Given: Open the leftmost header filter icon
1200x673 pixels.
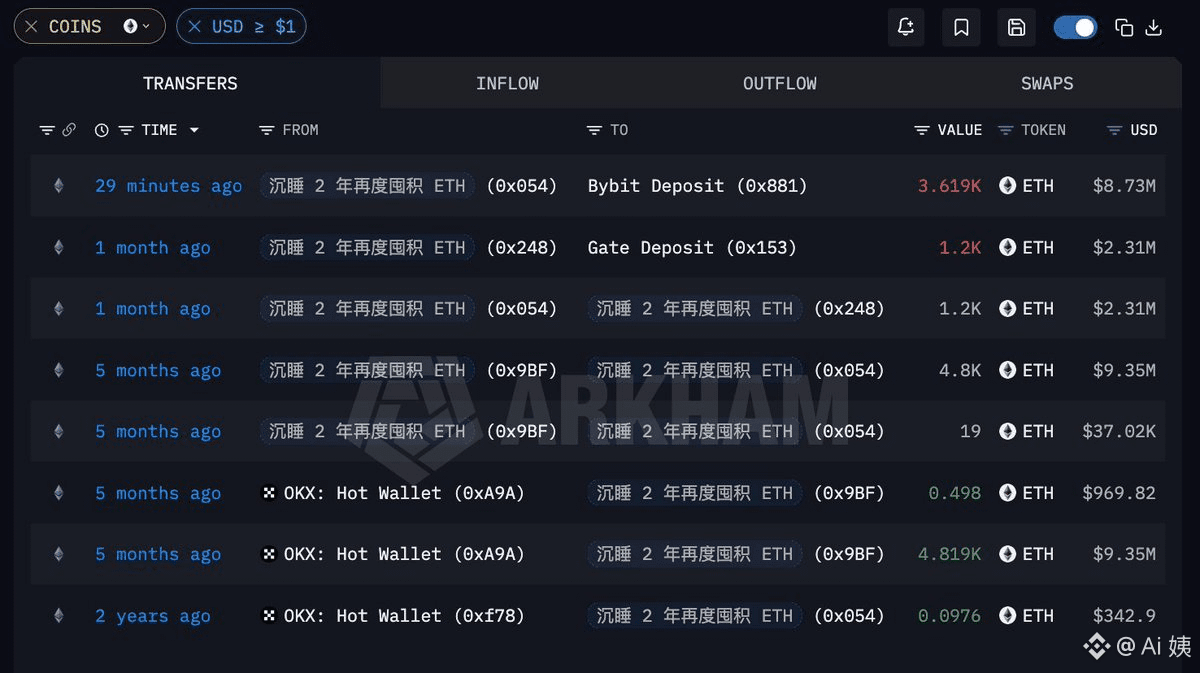Looking at the screenshot, I should (x=46, y=130).
